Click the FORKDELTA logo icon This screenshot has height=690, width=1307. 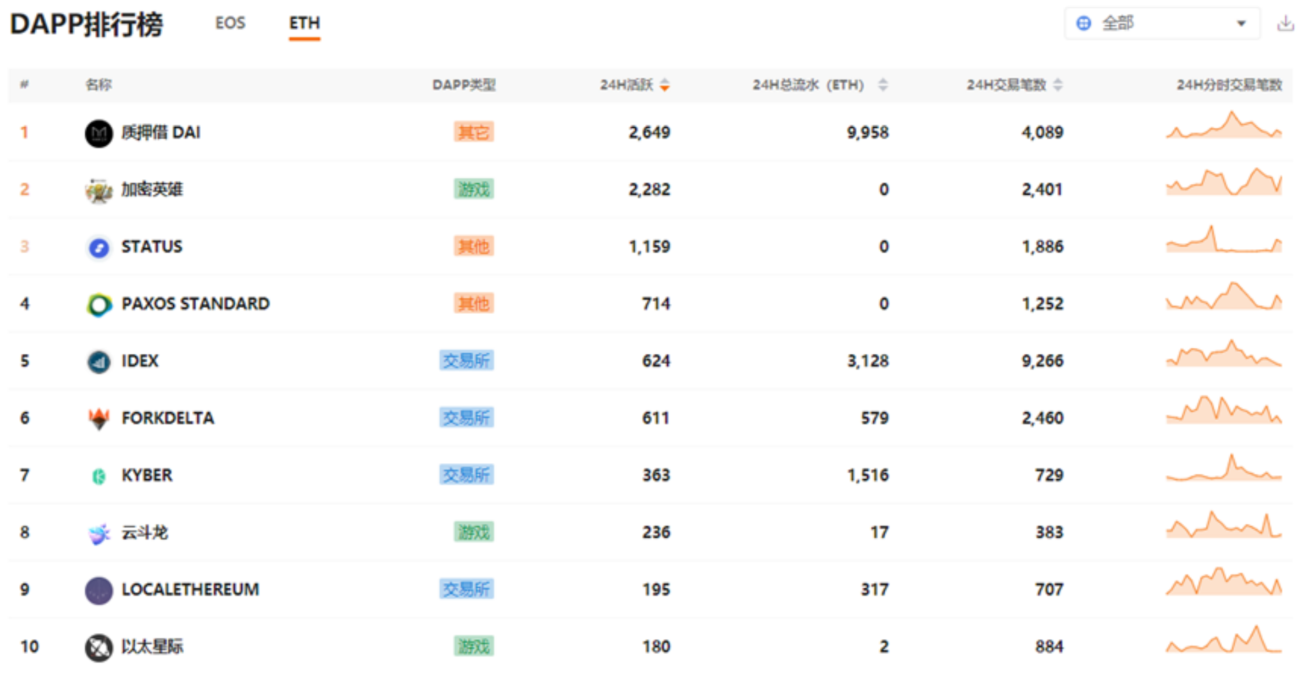[99, 419]
